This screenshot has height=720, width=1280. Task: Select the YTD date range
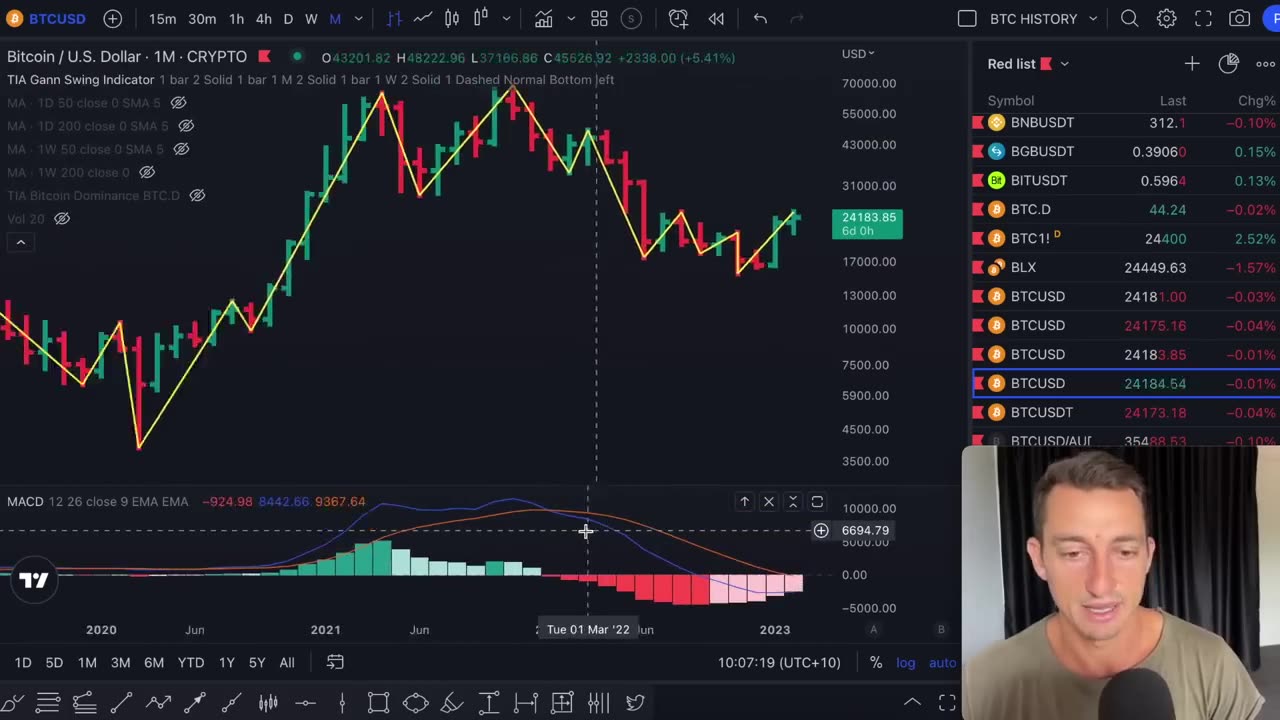190,662
